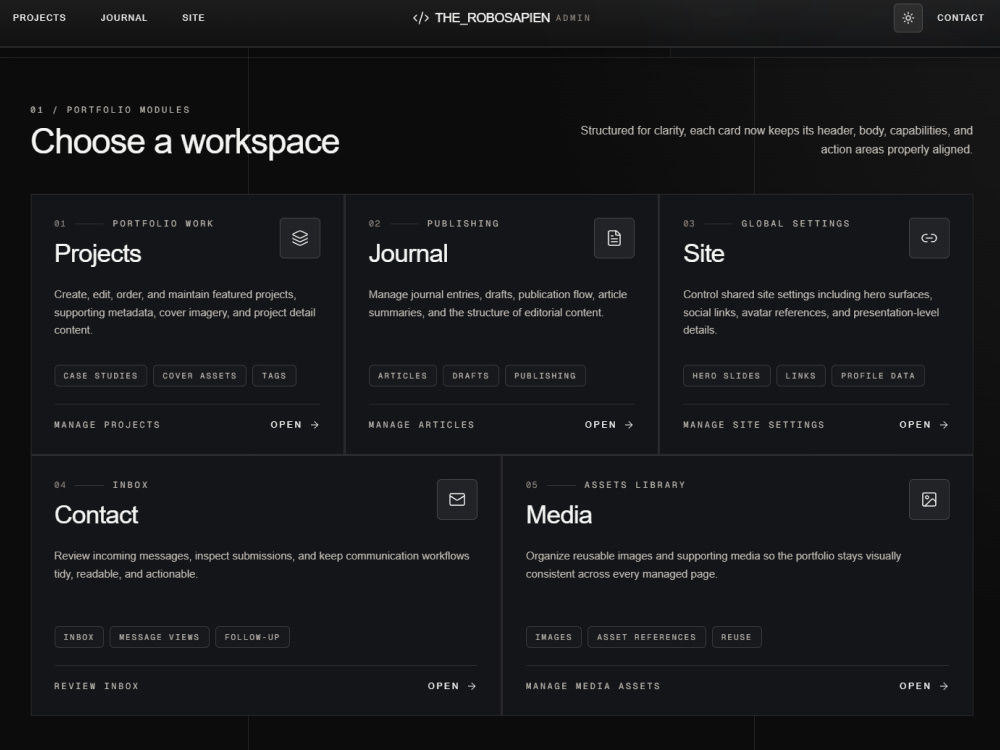Click the MESSAGE VIEWS tag
The height and width of the screenshot is (750, 1000).
coord(159,637)
